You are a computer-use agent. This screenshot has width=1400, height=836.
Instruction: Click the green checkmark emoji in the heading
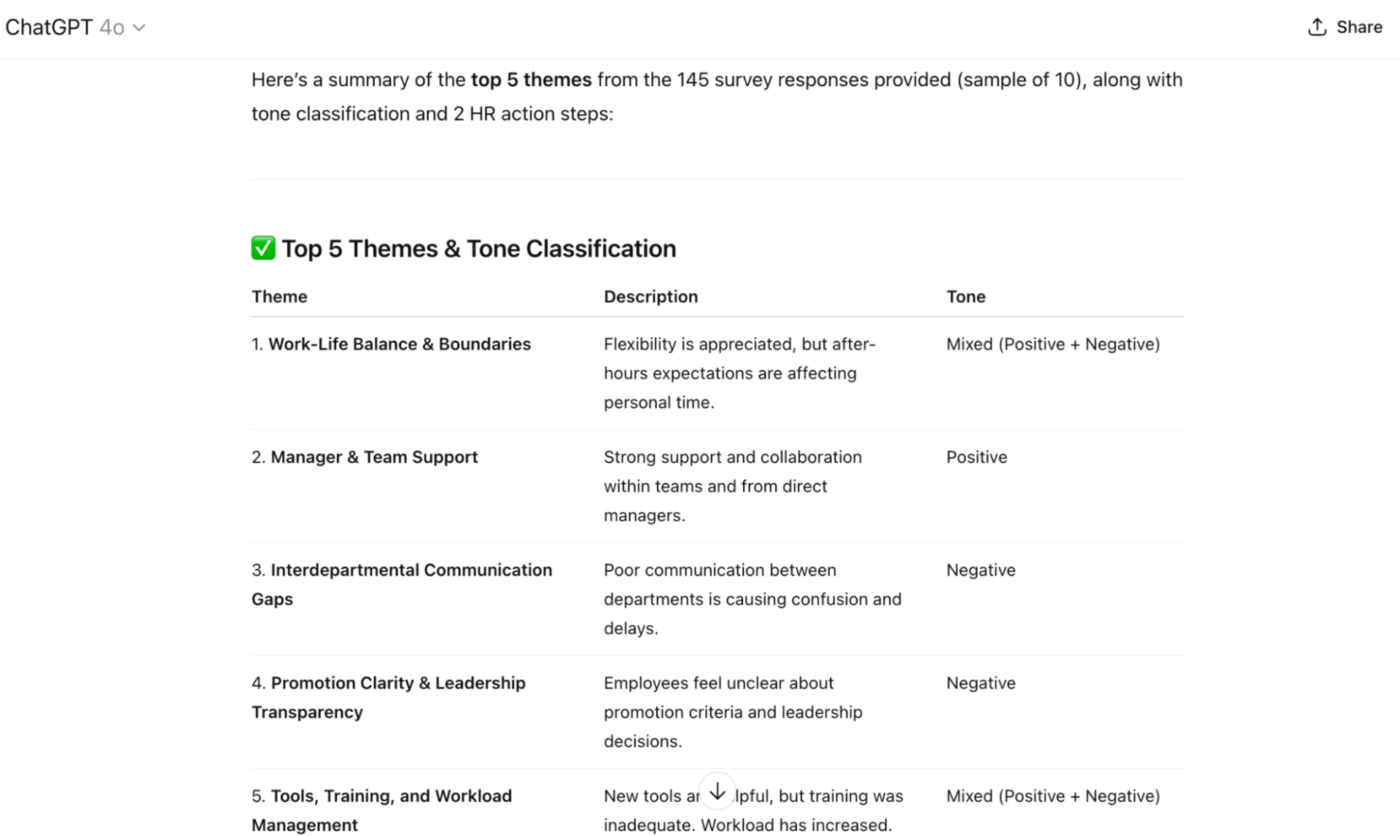pyautogui.click(x=263, y=248)
